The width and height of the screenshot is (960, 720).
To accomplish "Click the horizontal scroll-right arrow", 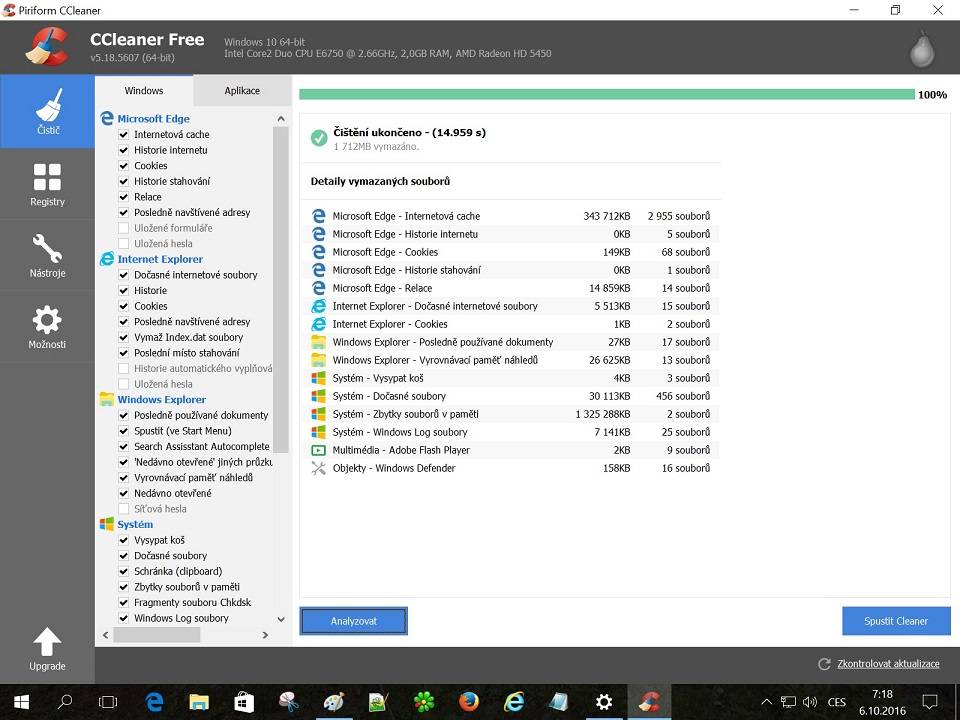I will pyautogui.click(x=265, y=635).
